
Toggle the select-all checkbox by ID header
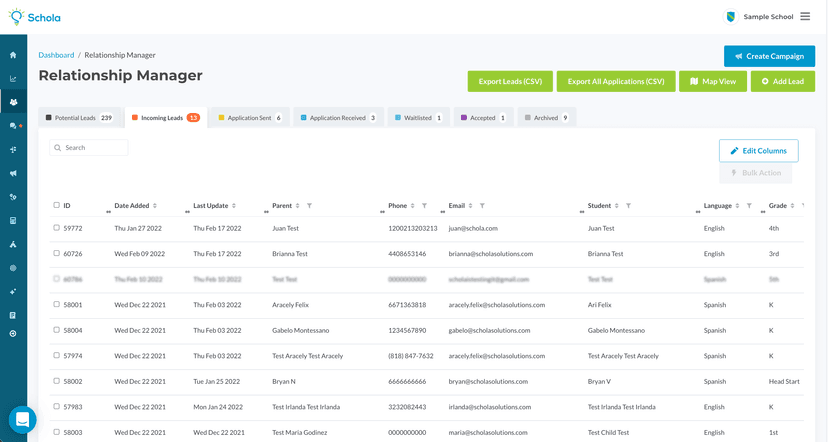57,205
